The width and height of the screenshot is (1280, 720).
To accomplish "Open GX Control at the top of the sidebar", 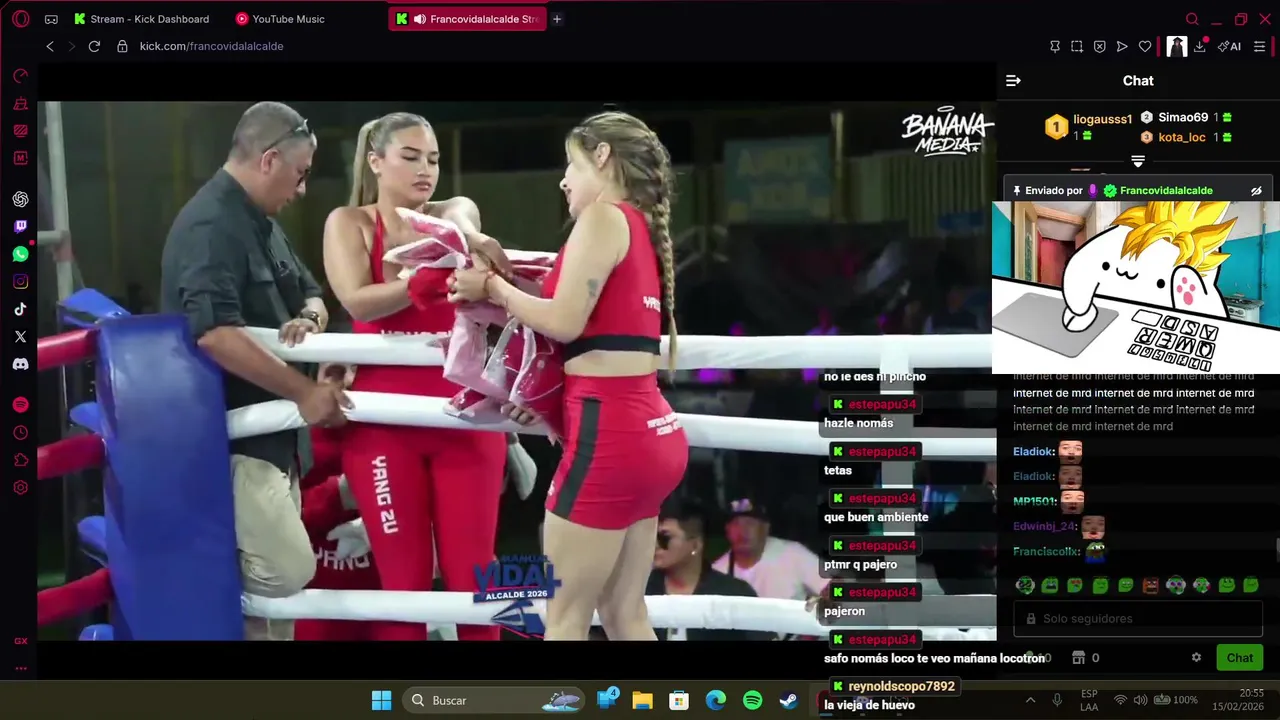I will tap(20, 76).
